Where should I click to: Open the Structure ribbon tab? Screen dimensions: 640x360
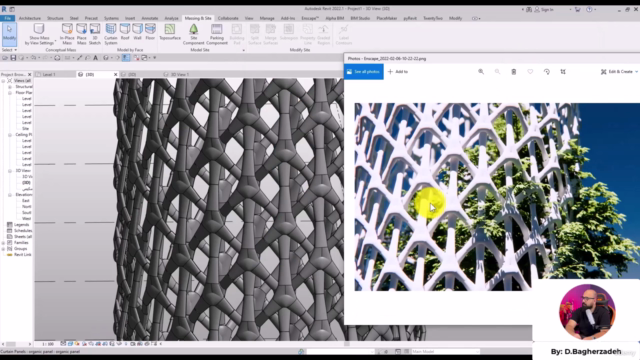(55, 18)
